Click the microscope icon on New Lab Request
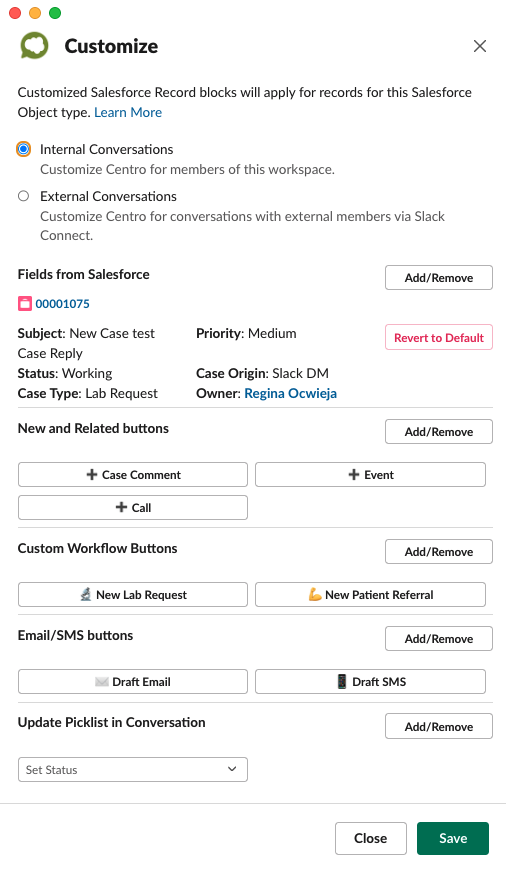Screen dimensions: 506x873 coord(86,595)
